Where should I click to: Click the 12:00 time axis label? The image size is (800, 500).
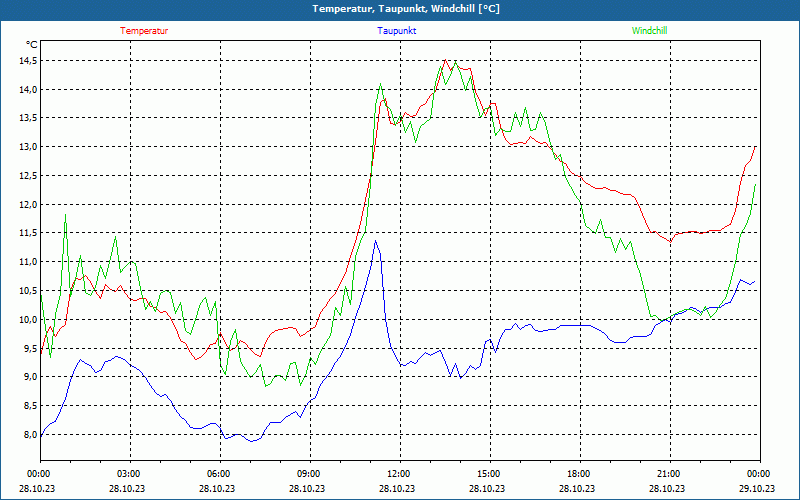[x=398, y=474]
